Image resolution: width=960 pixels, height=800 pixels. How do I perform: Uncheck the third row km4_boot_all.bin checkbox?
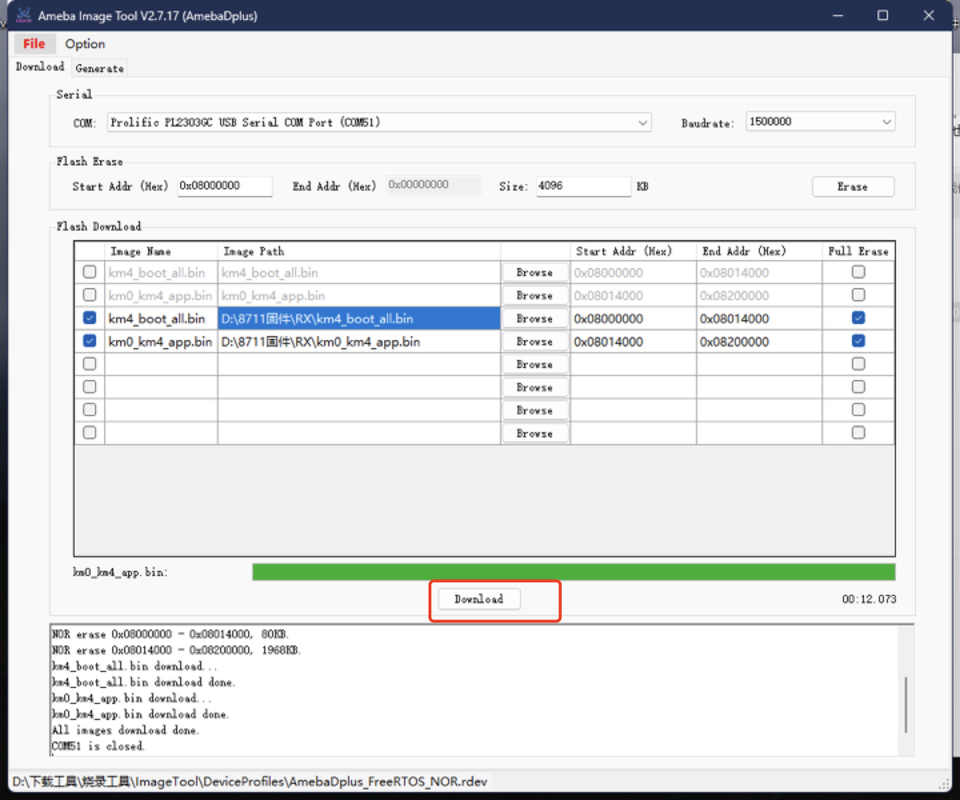click(x=90, y=318)
